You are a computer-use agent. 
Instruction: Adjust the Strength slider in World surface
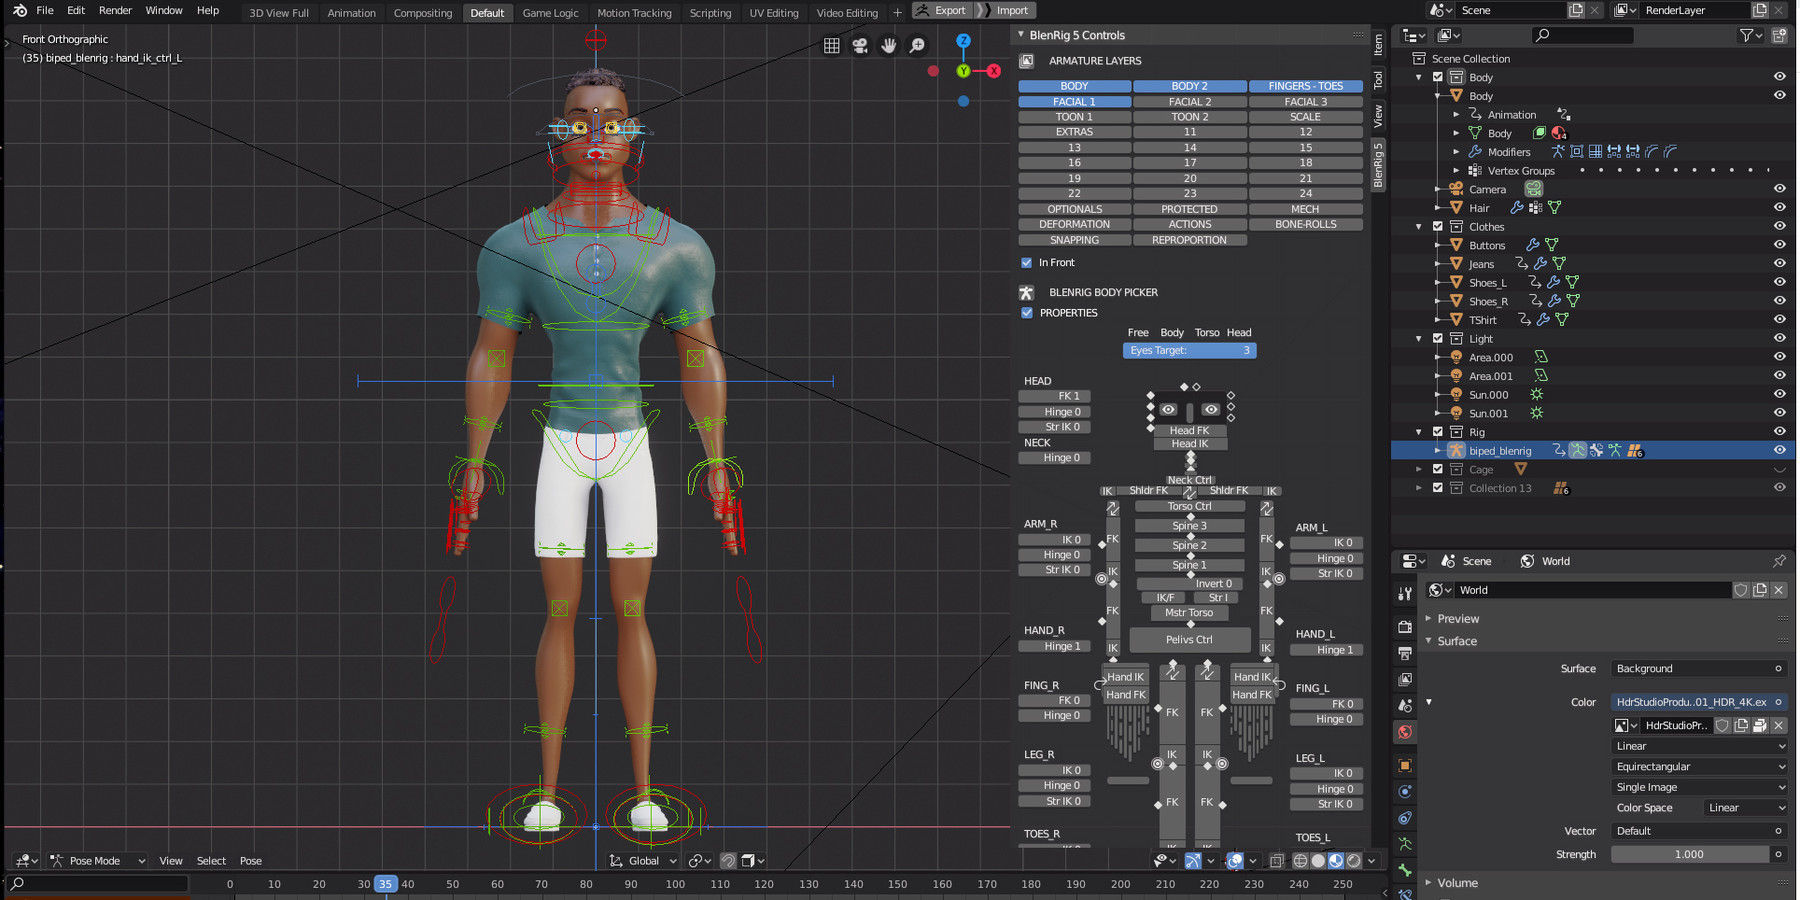pos(1689,854)
